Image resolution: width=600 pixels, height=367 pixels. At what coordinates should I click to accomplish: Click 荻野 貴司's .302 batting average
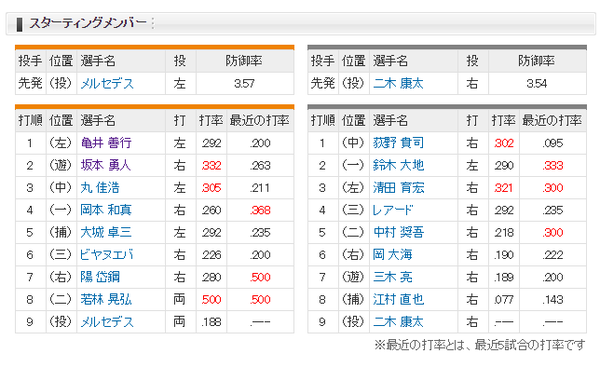504,143
